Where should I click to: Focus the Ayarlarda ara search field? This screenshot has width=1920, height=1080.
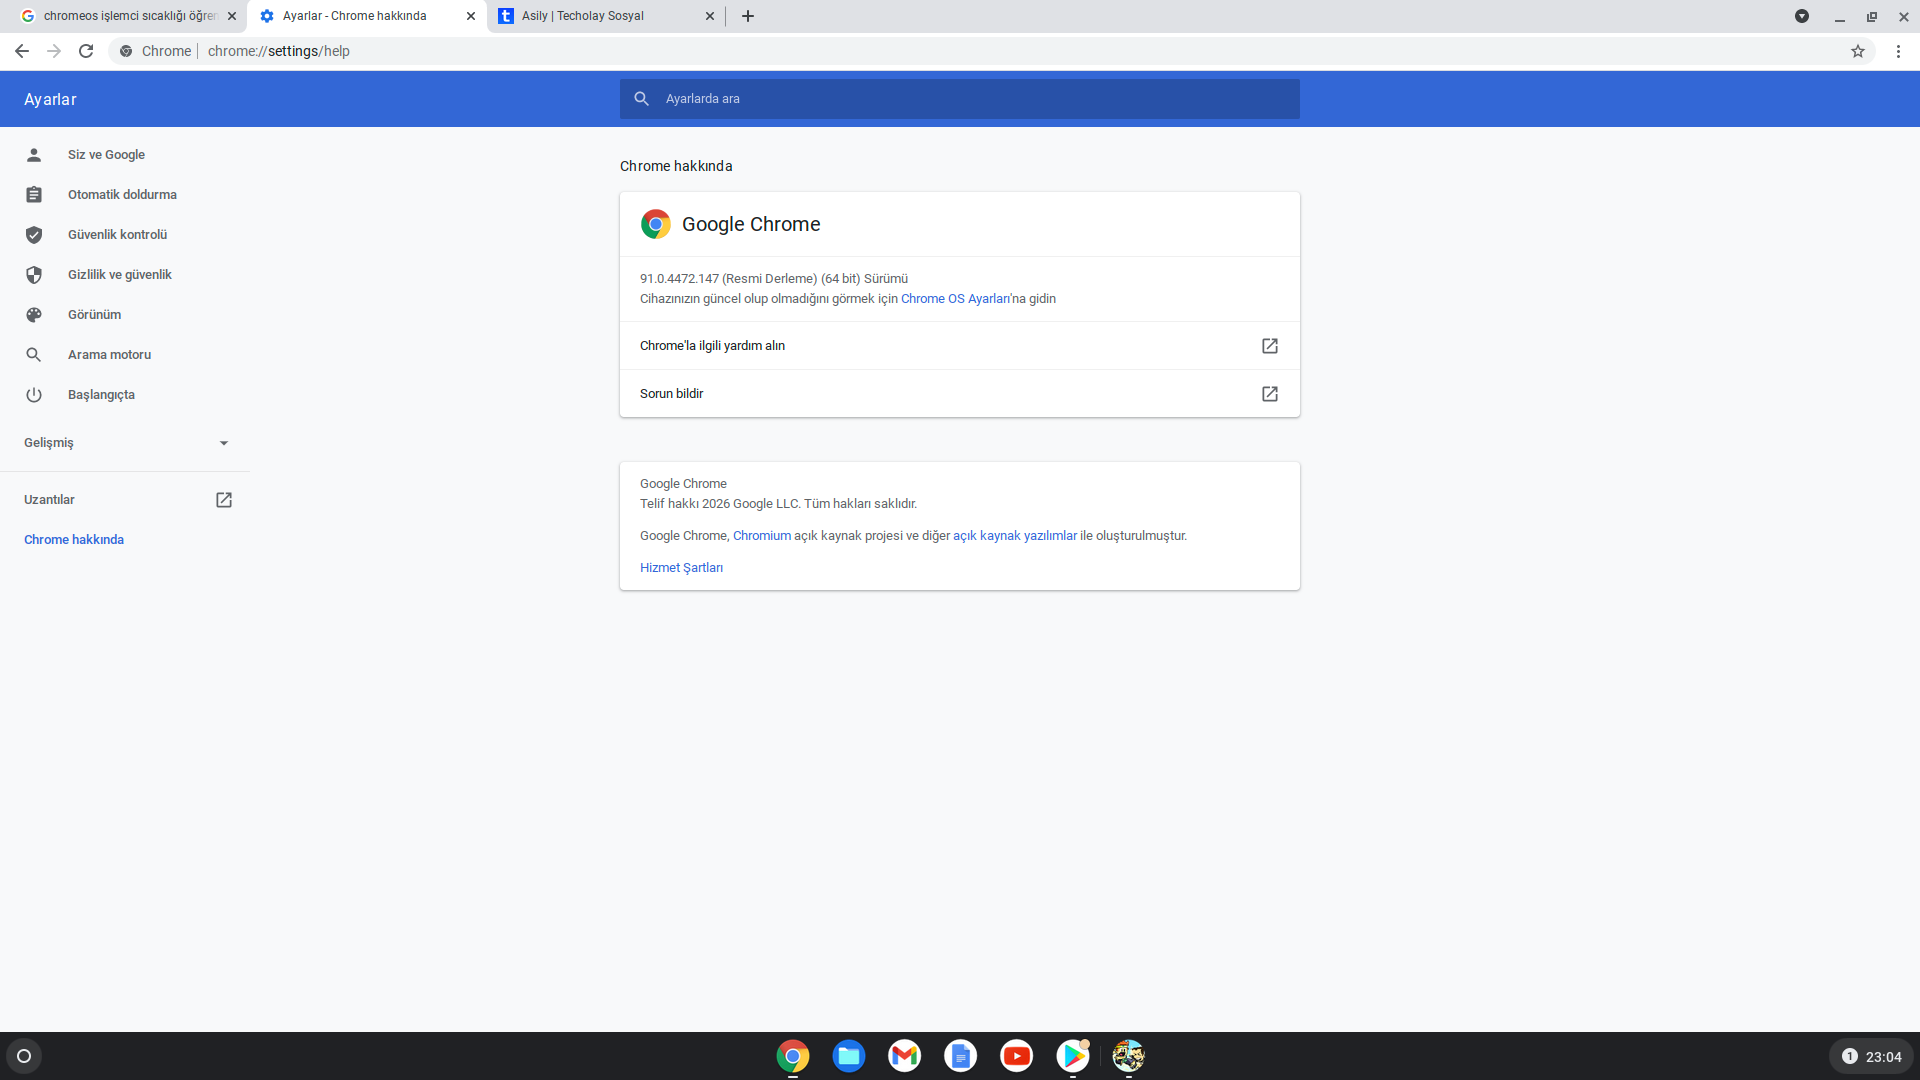coord(960,99)
